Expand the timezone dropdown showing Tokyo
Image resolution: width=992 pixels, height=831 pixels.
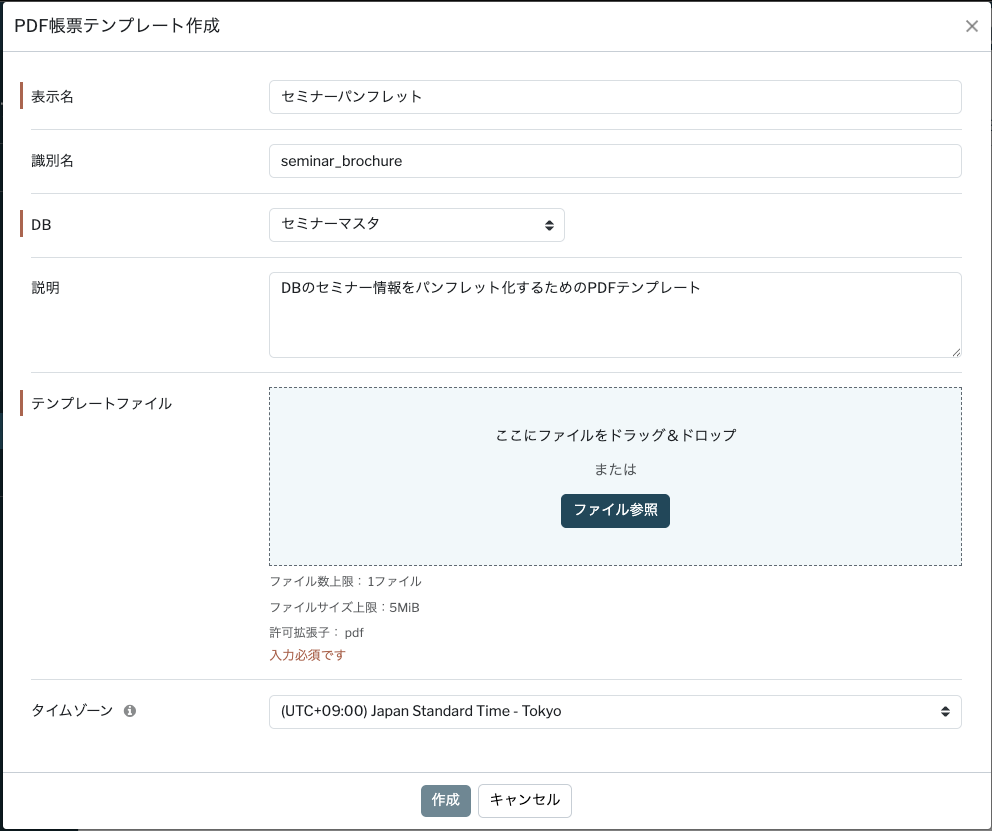[614, 712]
